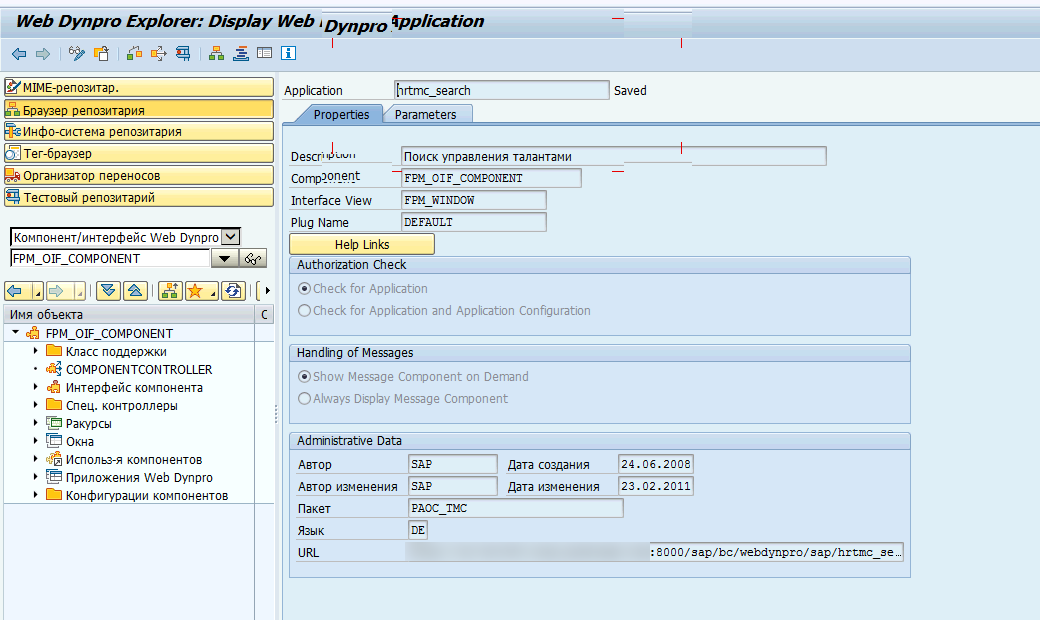This screenshot has height=620, width=1040.
Task: Click Application field hrtmc_search
Action: 501,90
